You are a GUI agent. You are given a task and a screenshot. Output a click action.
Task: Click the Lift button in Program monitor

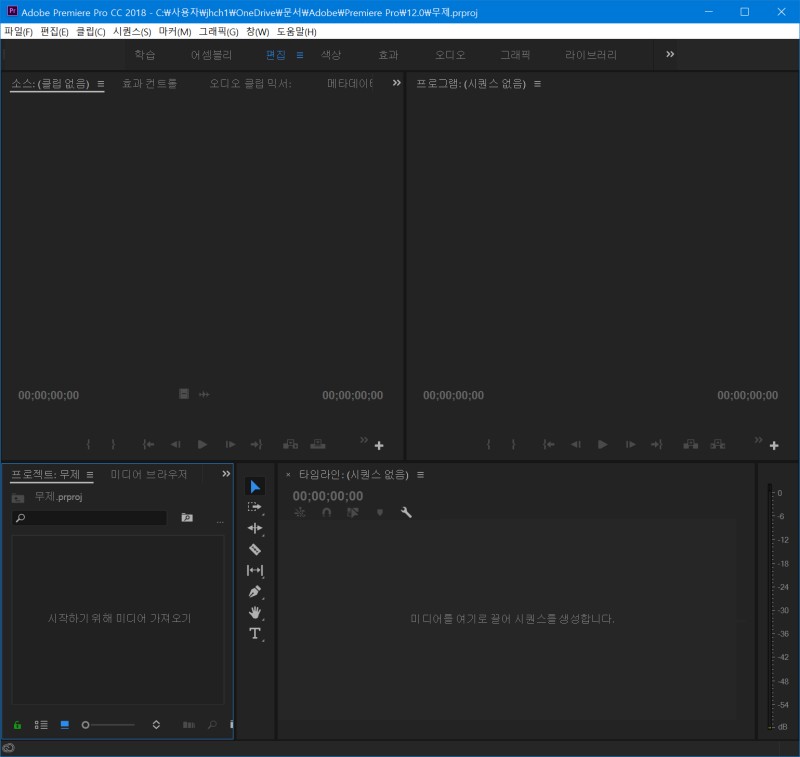(690, 444)
